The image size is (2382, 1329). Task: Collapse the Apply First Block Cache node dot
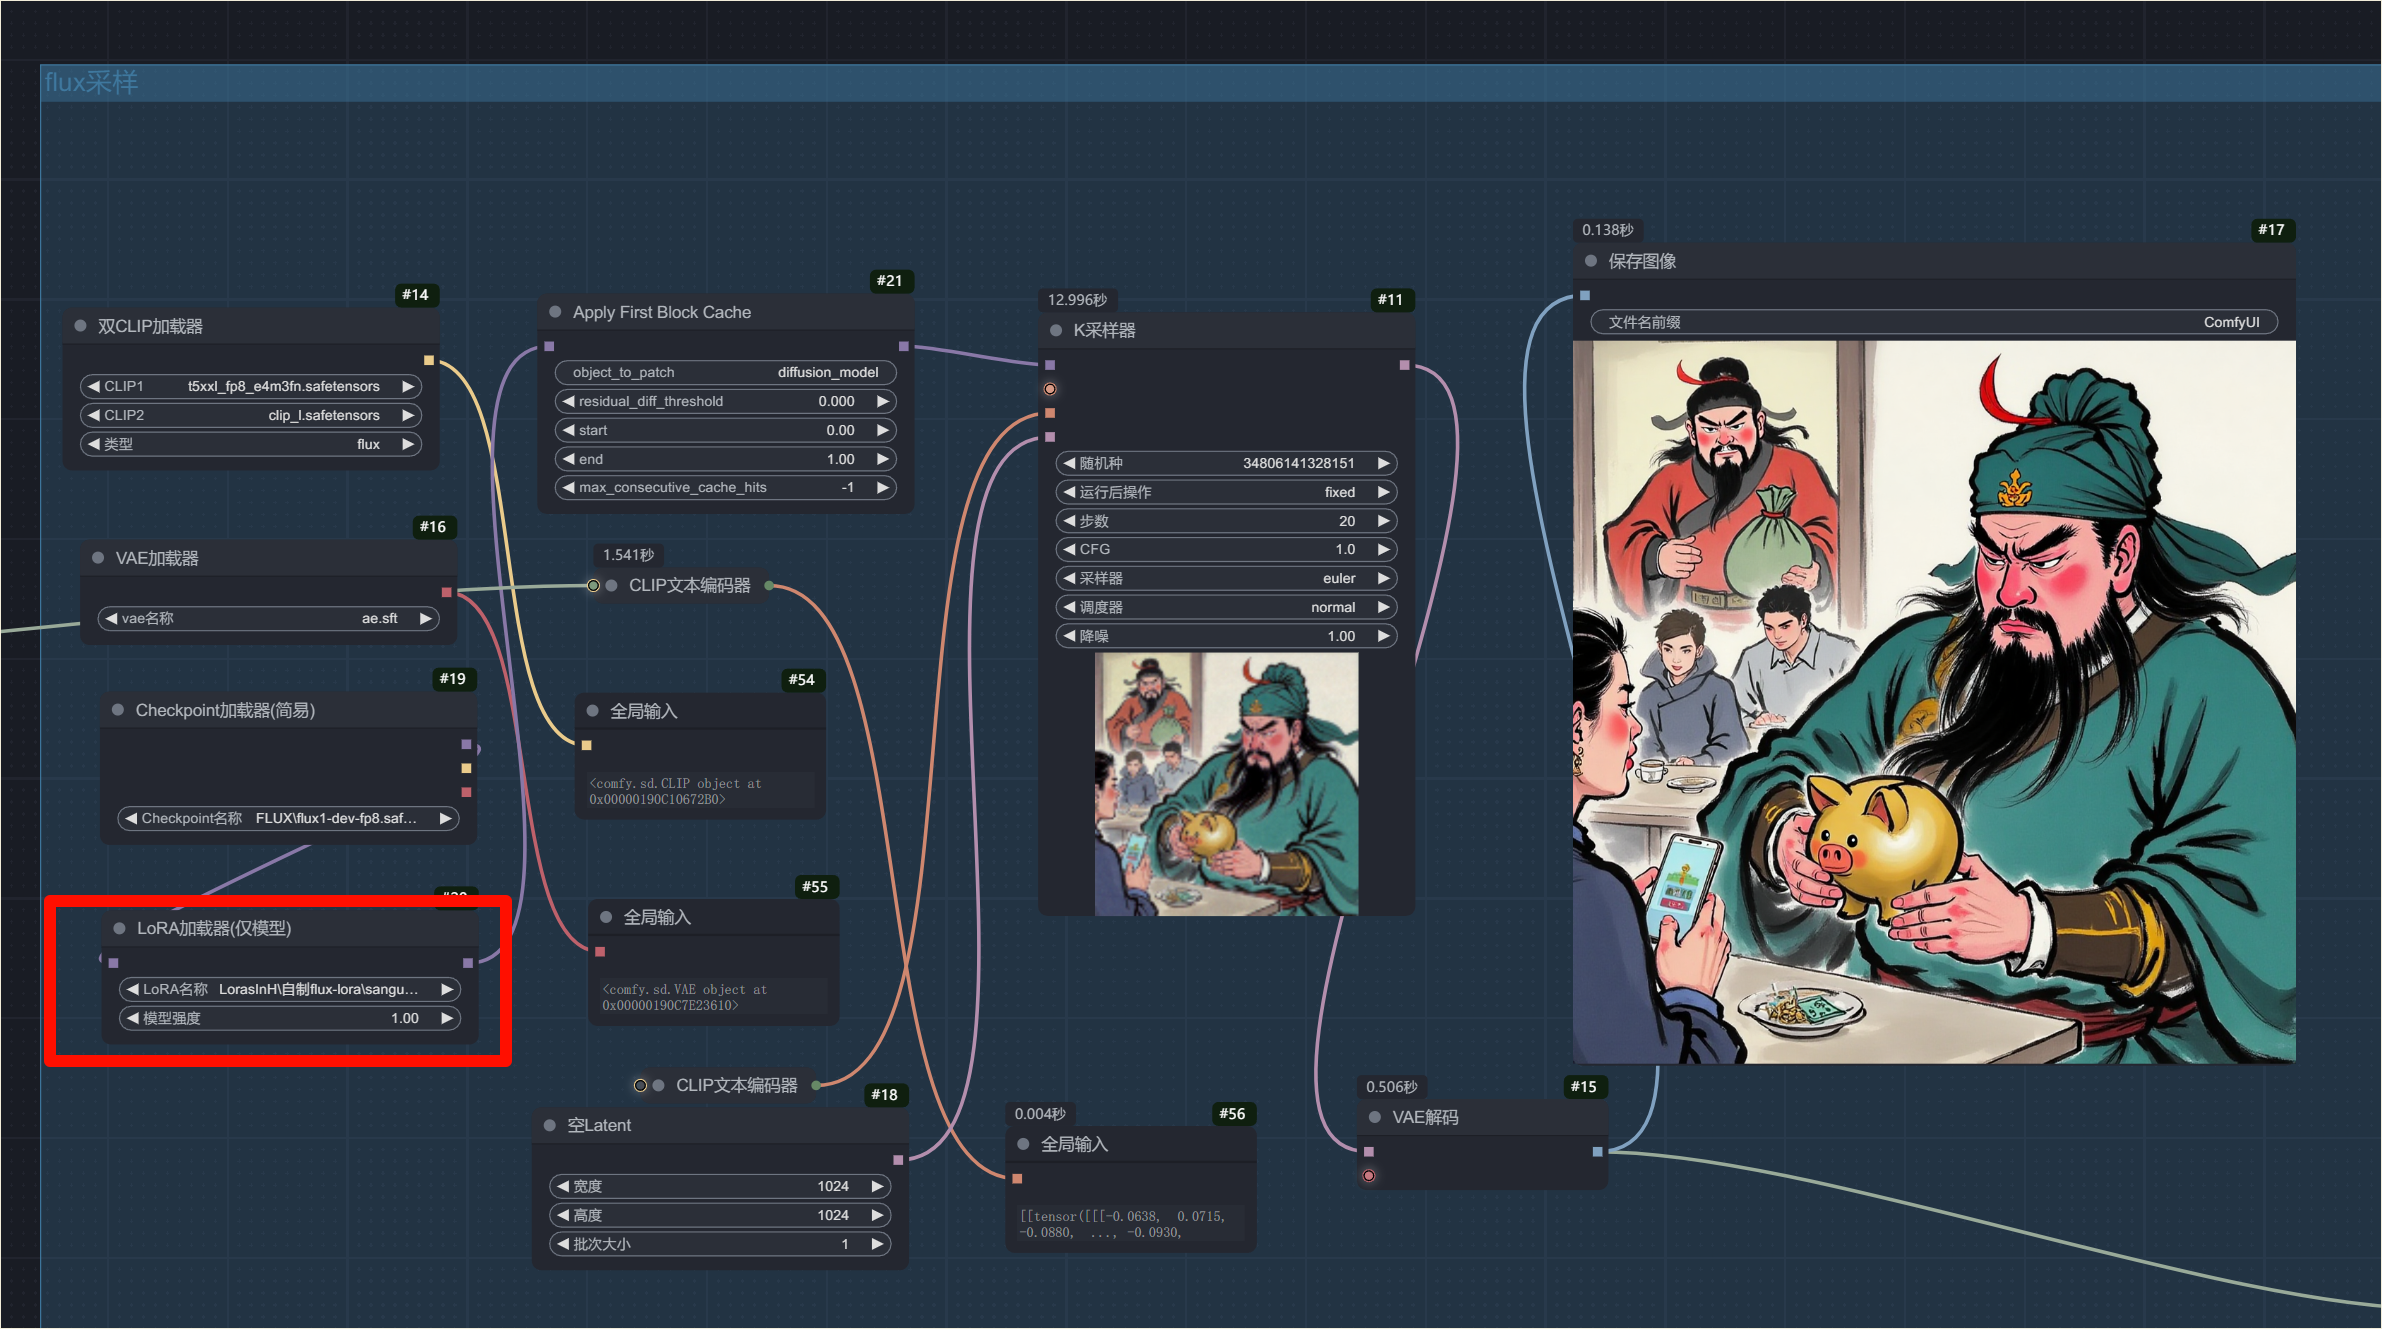pyautogui.click(x=555, y=312)
